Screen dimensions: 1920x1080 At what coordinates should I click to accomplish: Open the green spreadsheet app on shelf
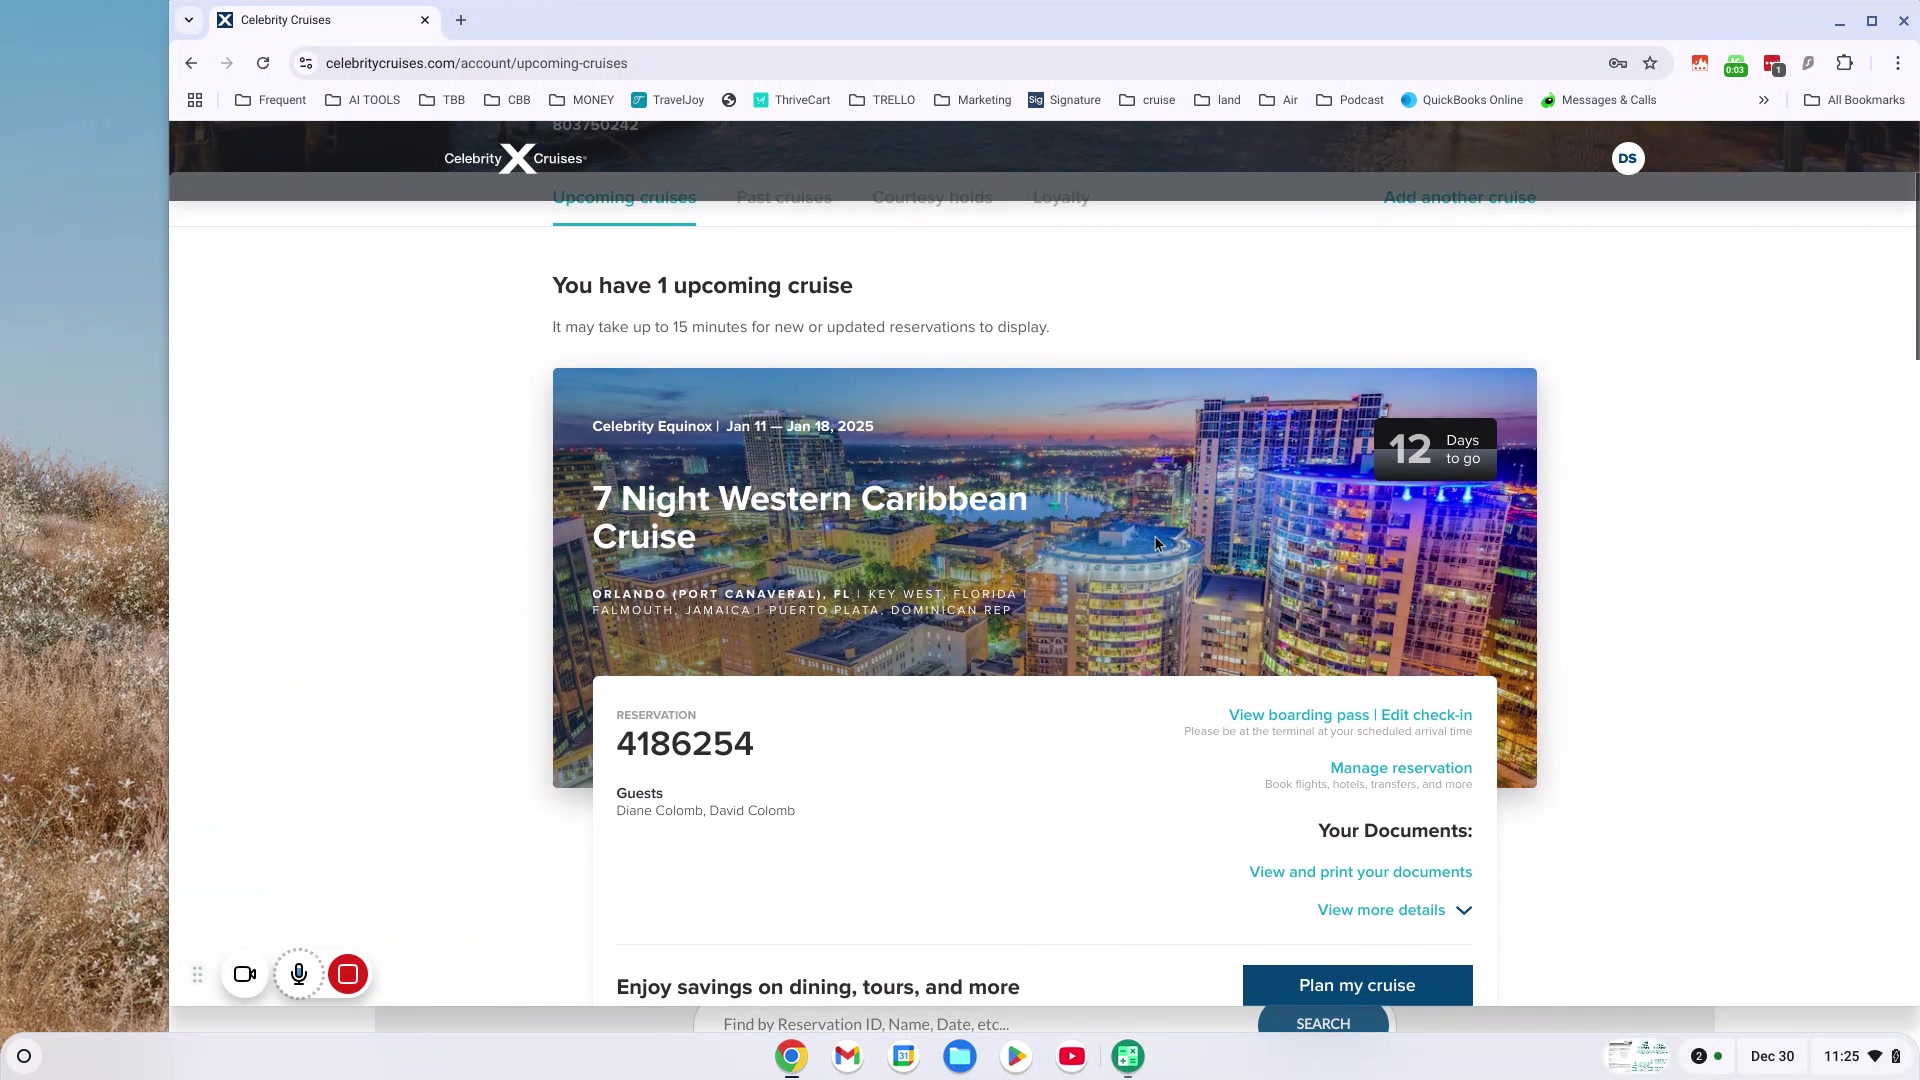[x=1128, y=1056]
